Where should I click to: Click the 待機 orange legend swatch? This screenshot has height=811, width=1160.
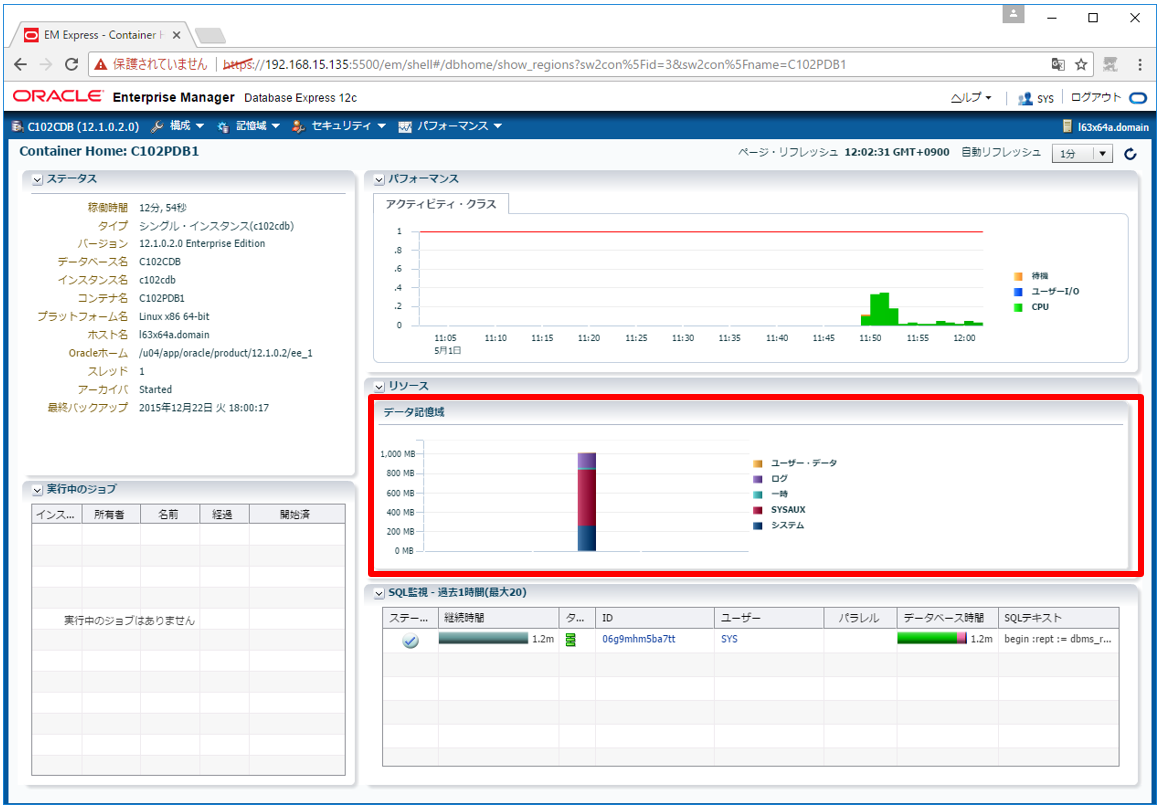coord(1019,276)
